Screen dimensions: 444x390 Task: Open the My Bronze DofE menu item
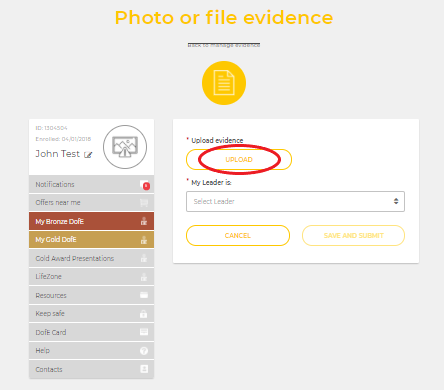point(91,221)
